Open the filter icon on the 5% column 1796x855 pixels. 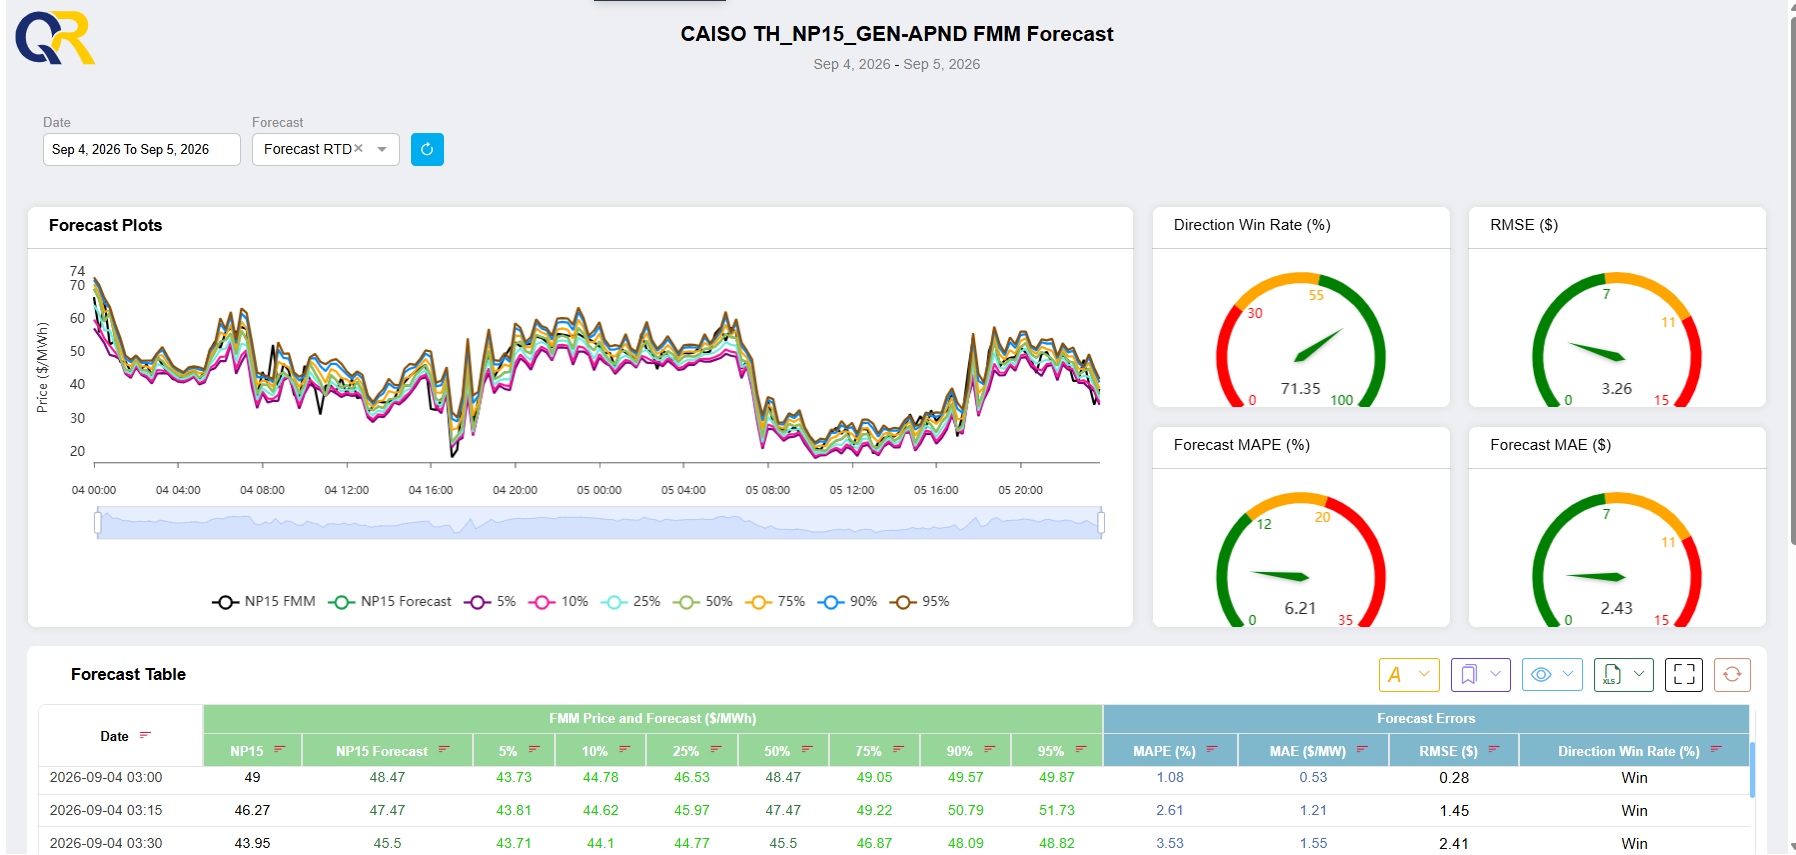(534, 749)
